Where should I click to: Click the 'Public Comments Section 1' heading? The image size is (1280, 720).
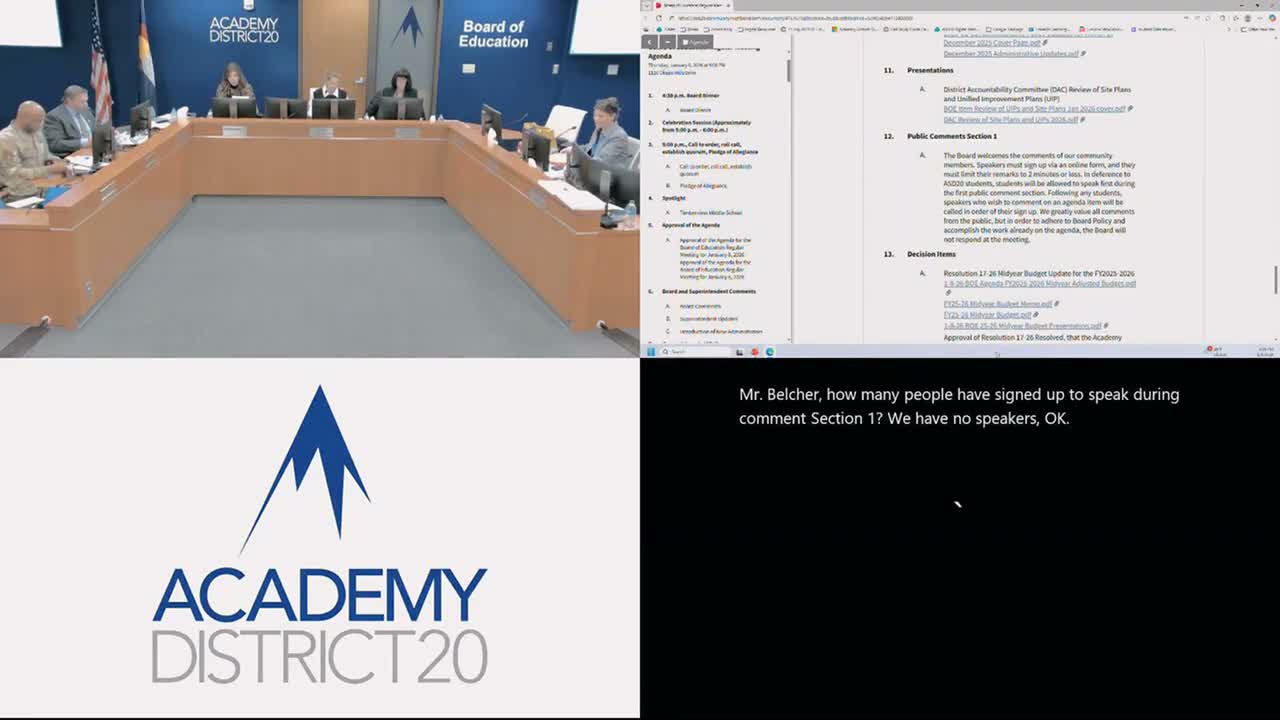tap(952, 136)
